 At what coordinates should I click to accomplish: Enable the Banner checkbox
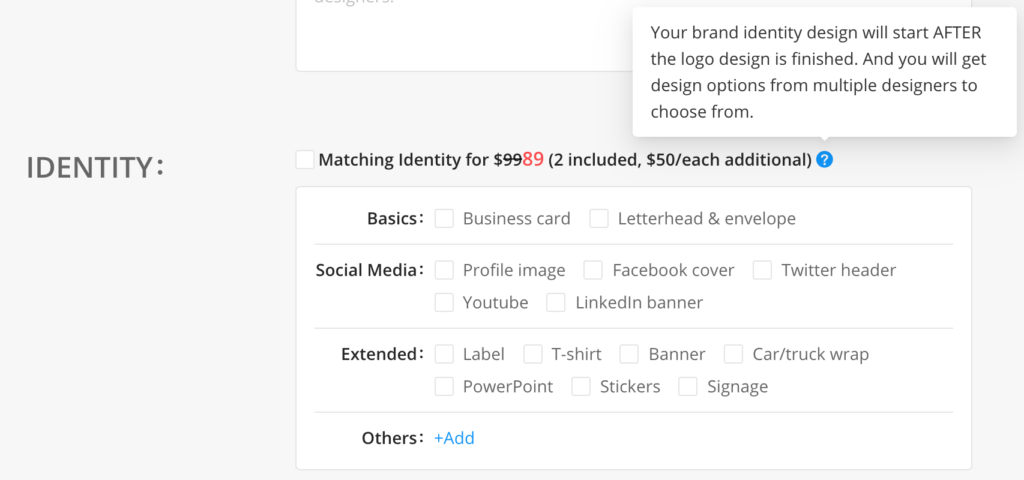[x=629, y=354]
